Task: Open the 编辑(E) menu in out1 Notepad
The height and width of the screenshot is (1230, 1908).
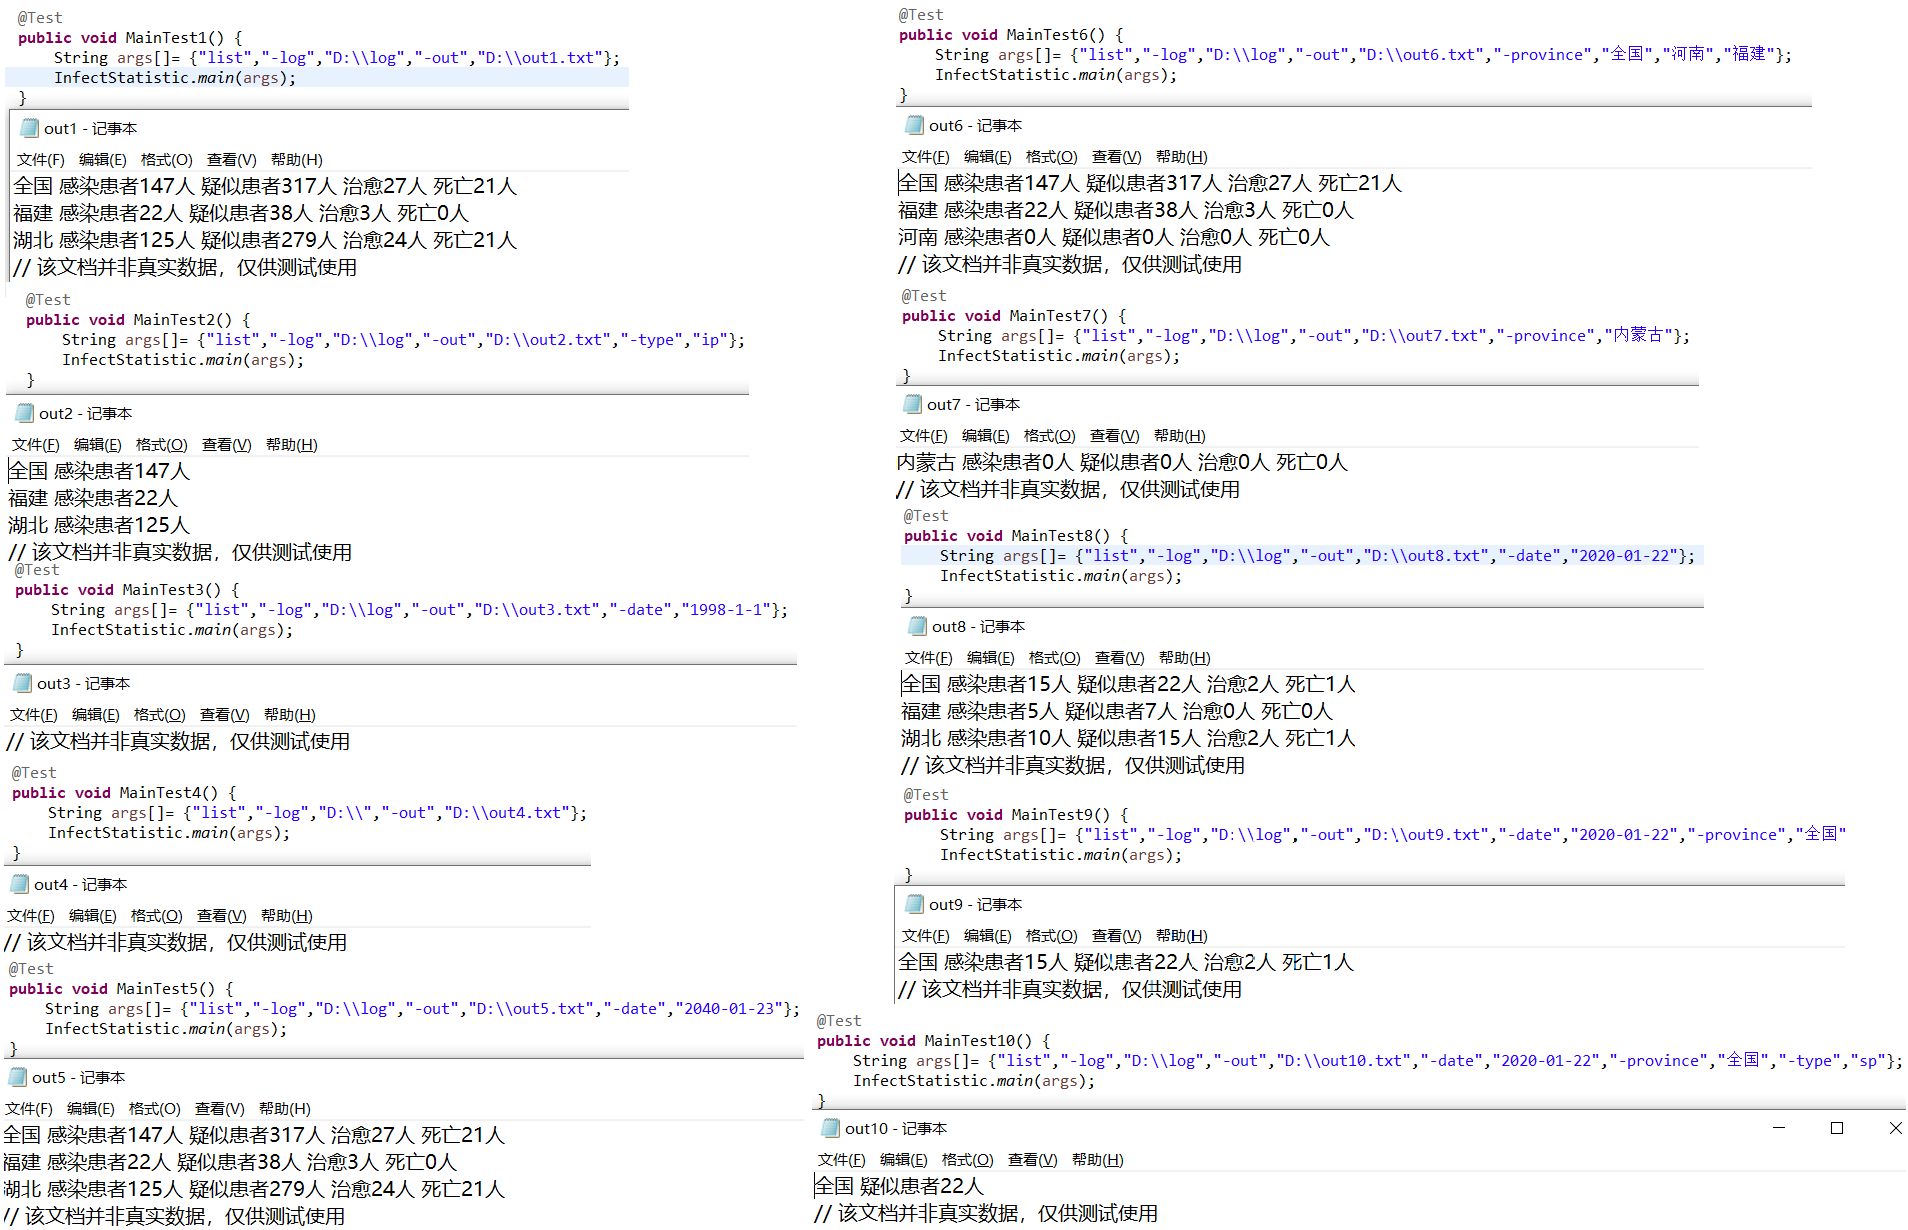Action: pos(103,160)
